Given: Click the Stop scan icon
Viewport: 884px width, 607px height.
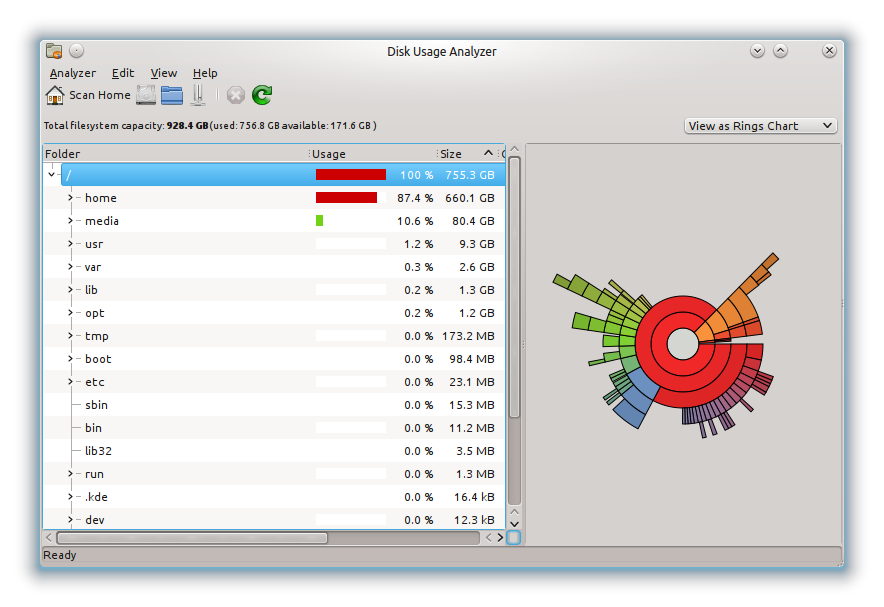Looking at the screenshot, I should [x=236, y=95].
